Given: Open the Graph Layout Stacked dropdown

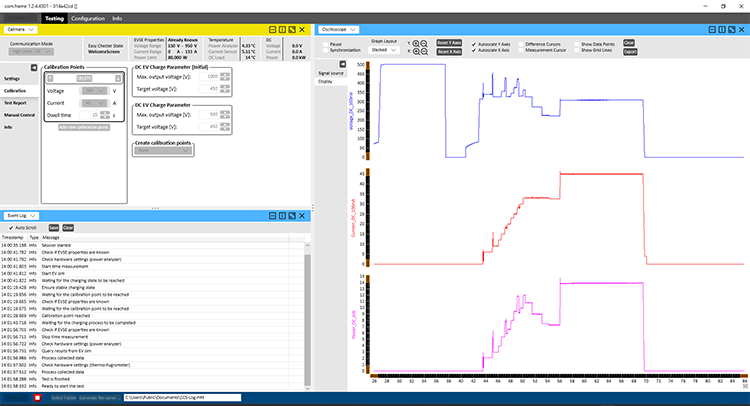Looking at the screenshot, I should pos(384,50).
